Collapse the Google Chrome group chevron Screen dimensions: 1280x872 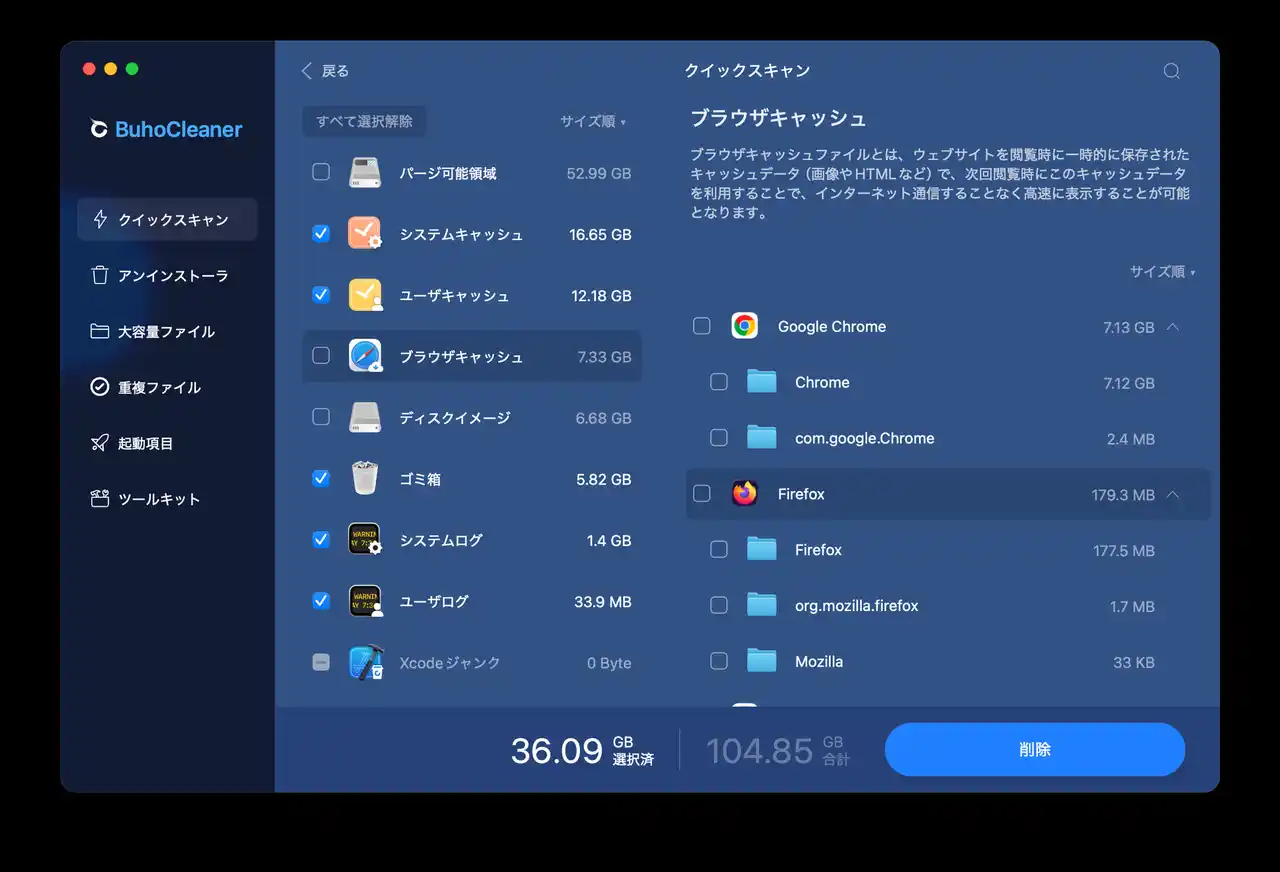[1173, 326]
